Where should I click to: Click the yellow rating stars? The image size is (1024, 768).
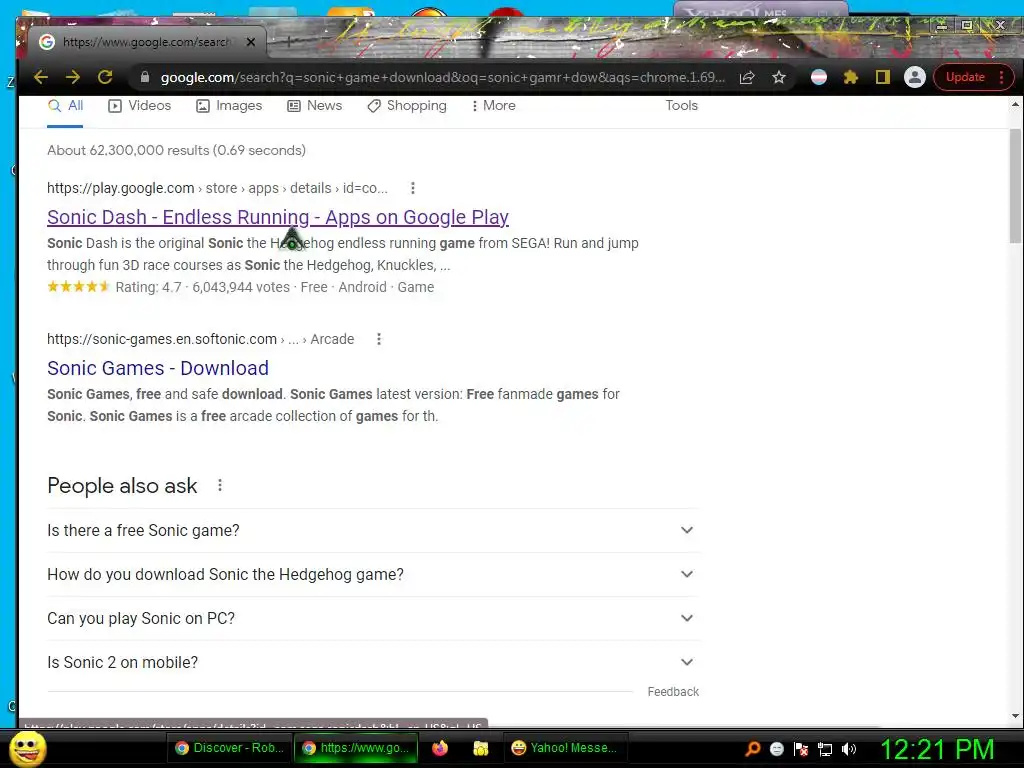[x=78, y=286]
